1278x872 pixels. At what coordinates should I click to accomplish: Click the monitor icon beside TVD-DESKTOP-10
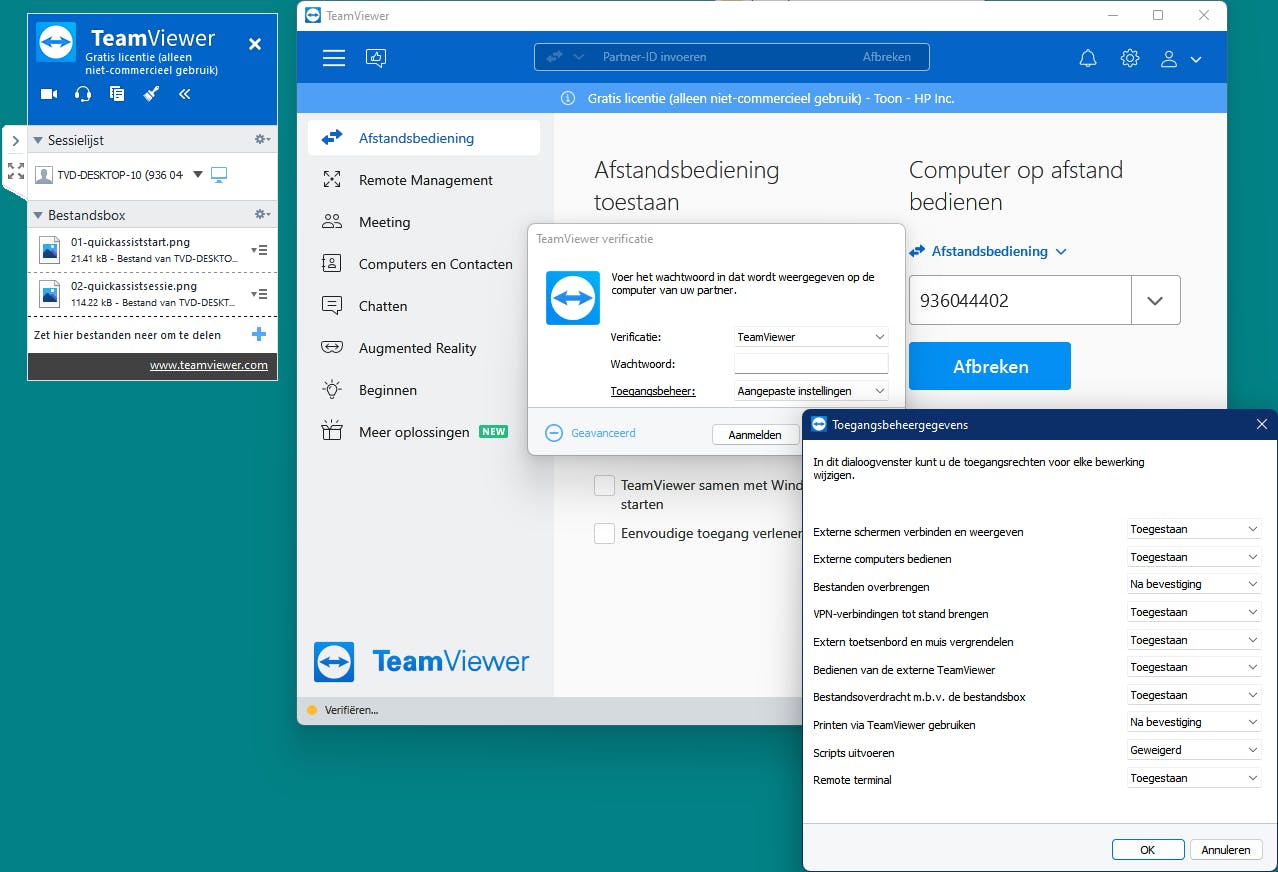point(219,175)
